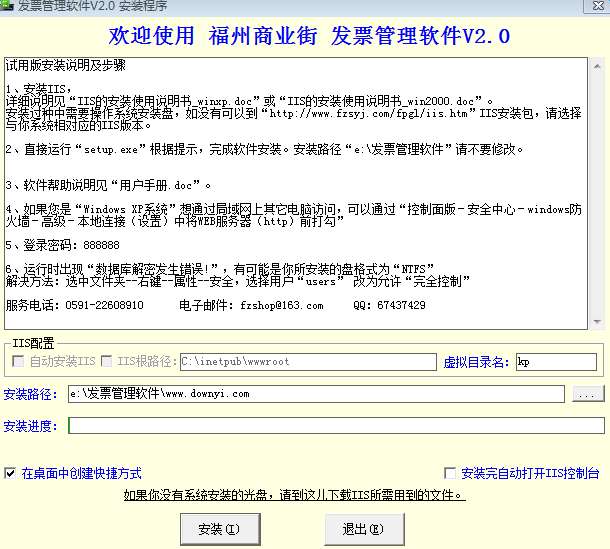Click the window title 发票管理软件V2.0 安装程序
The image size is (610, 549).
(92, 5)
